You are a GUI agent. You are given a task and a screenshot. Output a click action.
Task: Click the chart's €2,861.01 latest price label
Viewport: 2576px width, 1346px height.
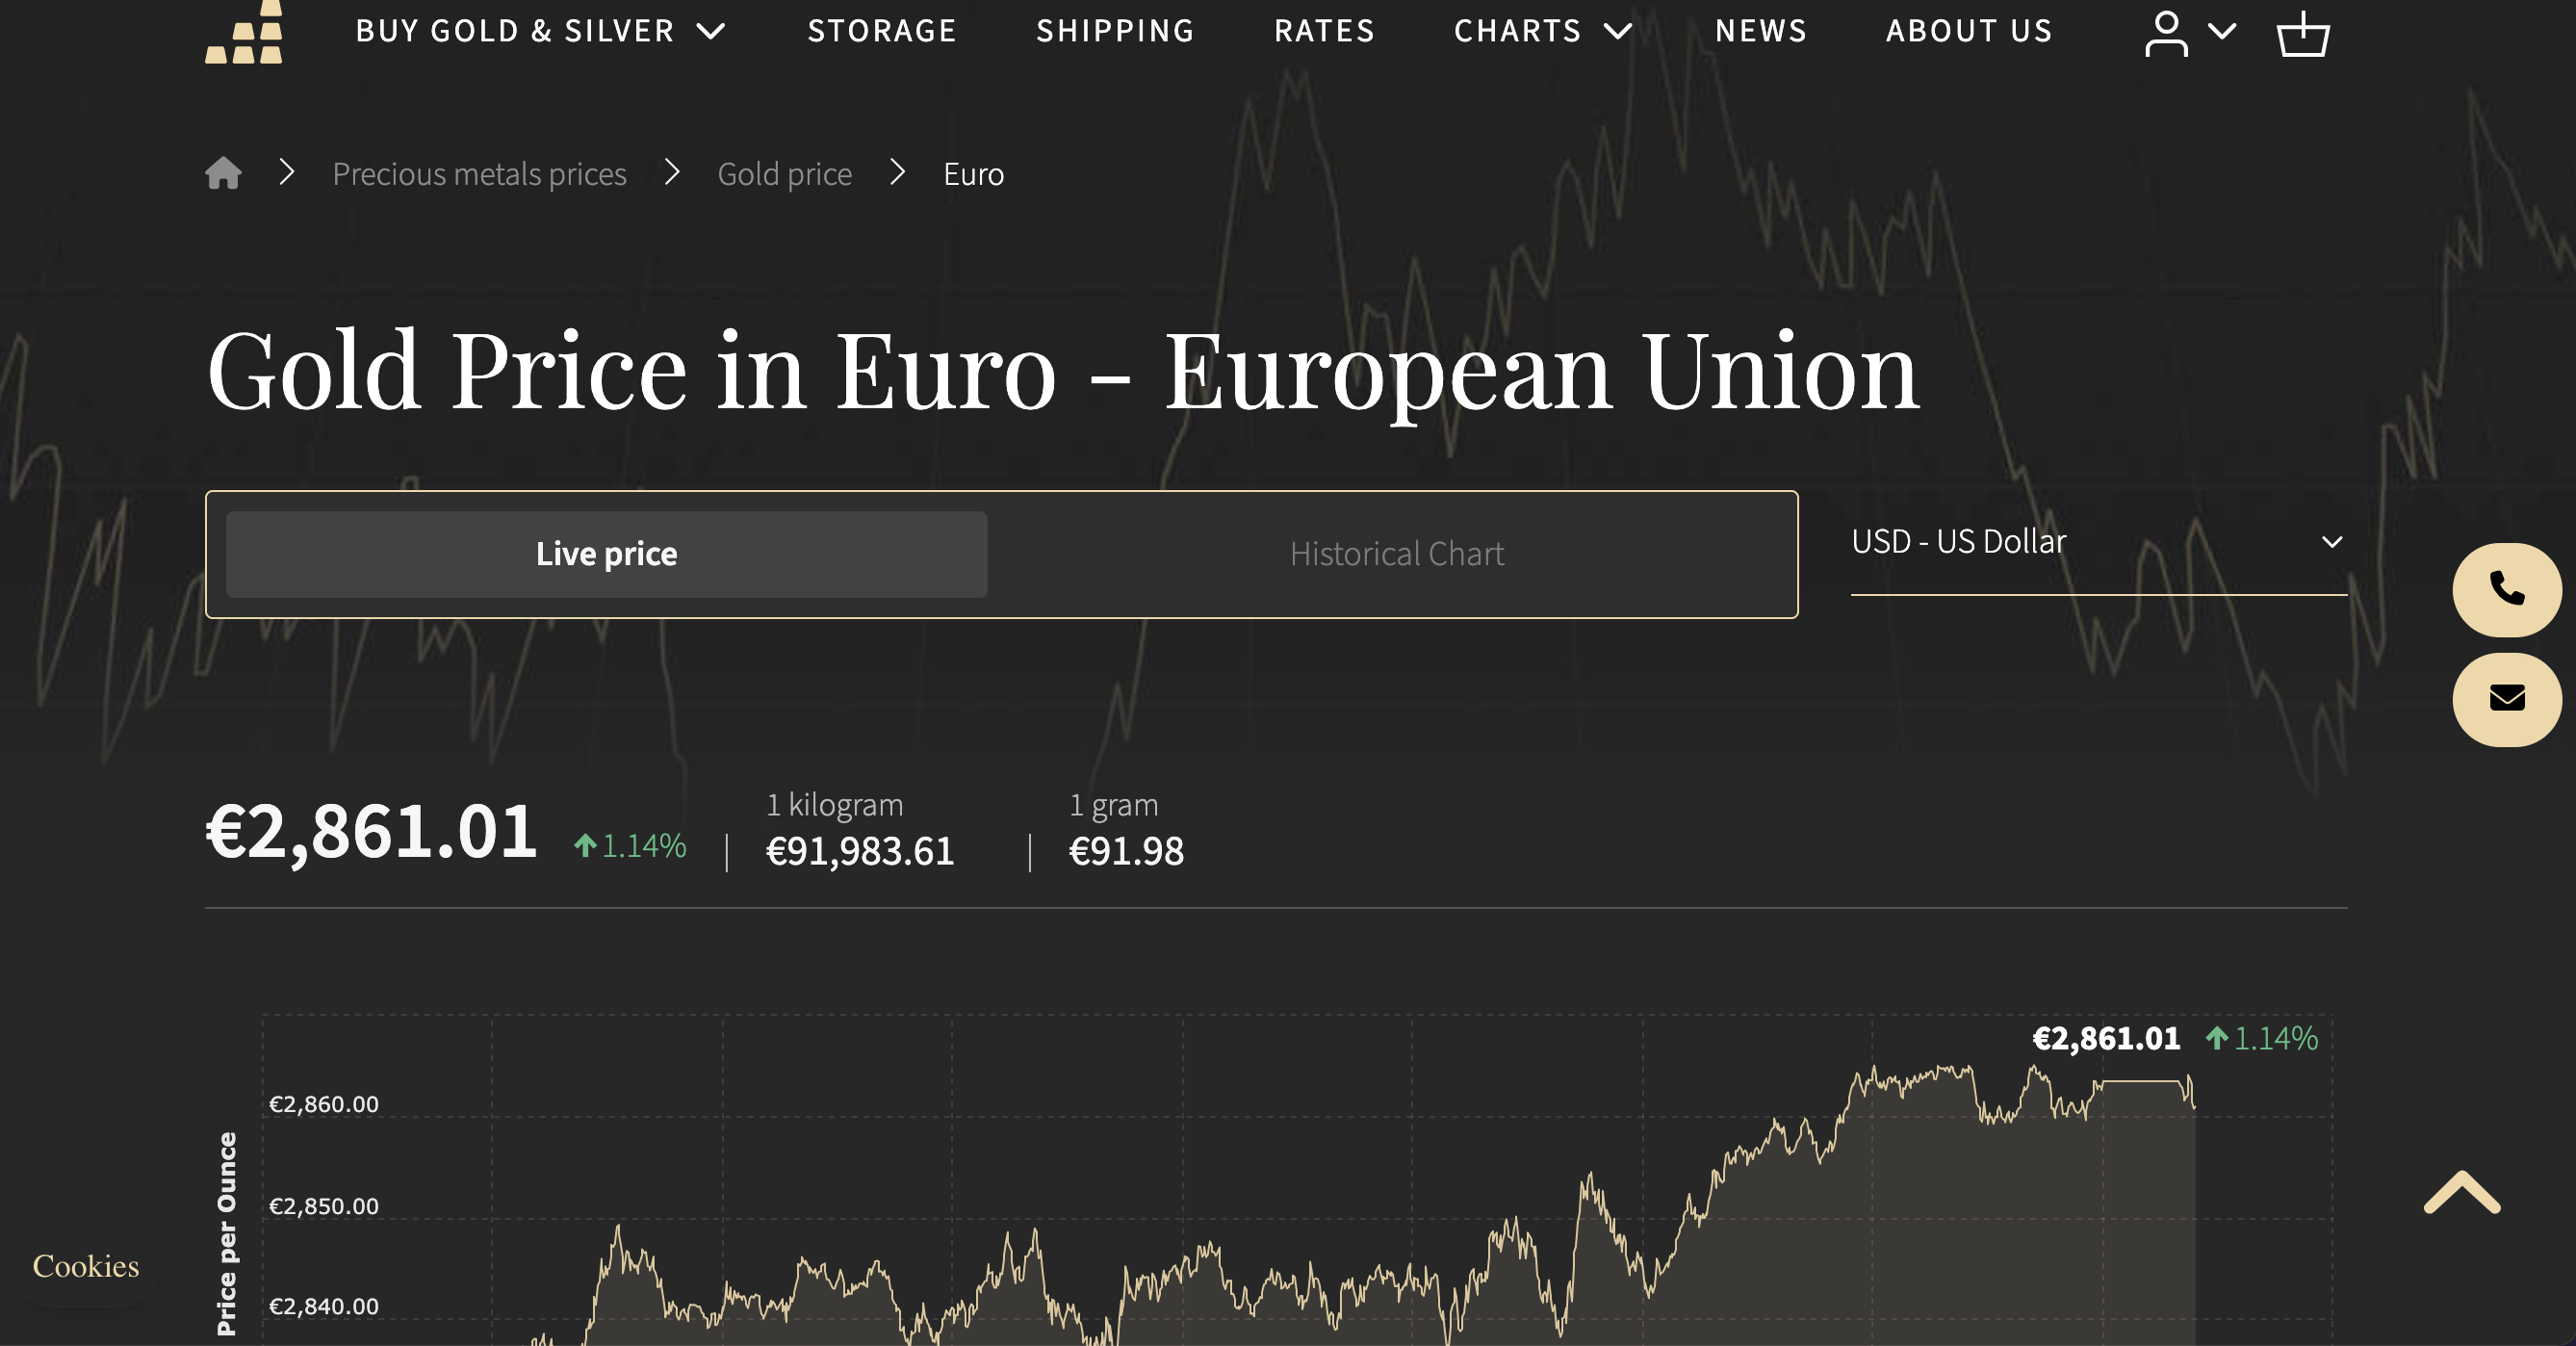tap(2106, 1039)
